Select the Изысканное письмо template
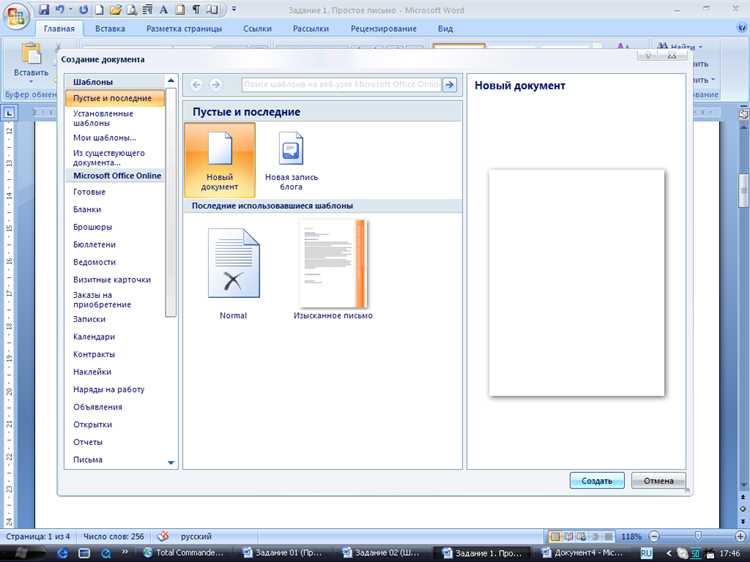The image size is (750, 562). [x=333, y=270]
